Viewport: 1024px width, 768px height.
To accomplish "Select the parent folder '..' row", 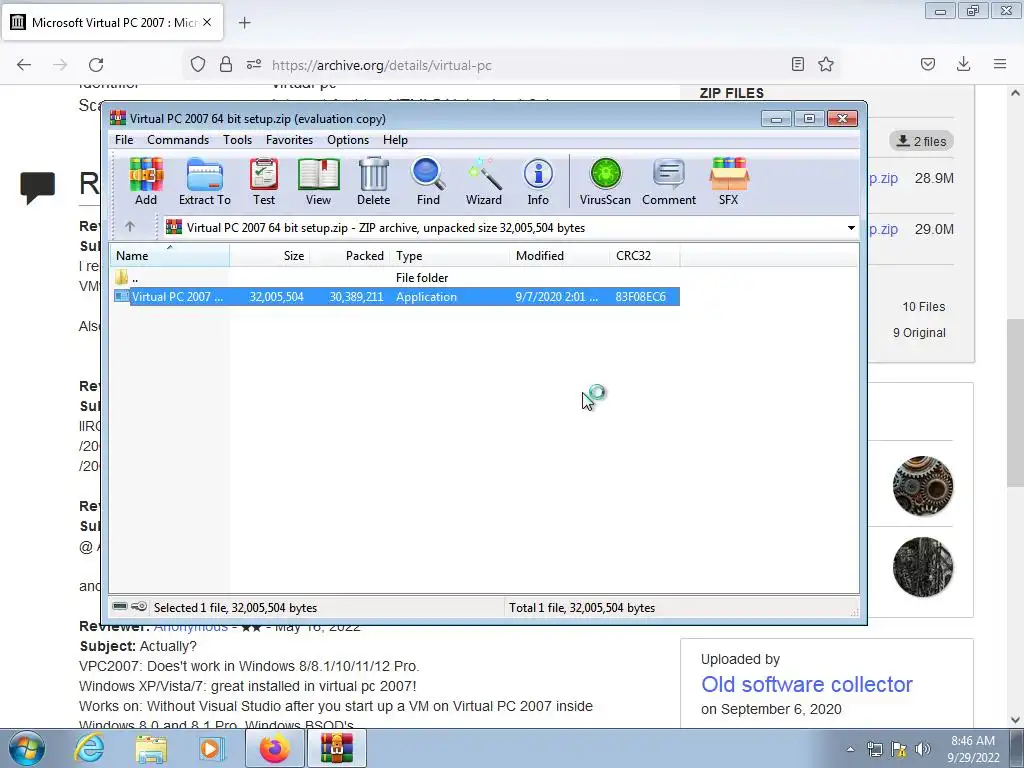I will point(396,278).
